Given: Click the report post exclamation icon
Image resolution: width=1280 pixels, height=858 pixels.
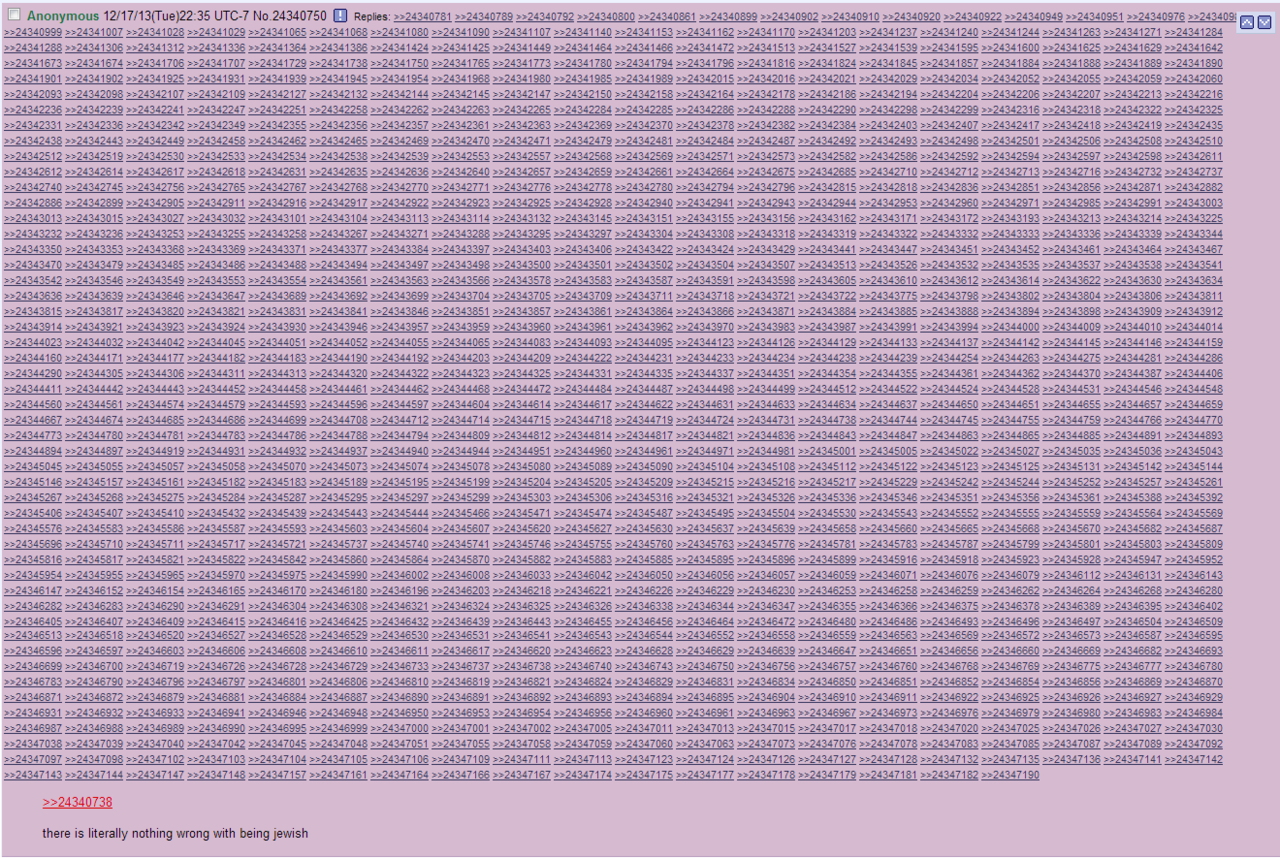Looking at the screenshot, I should tap(340, 16).
